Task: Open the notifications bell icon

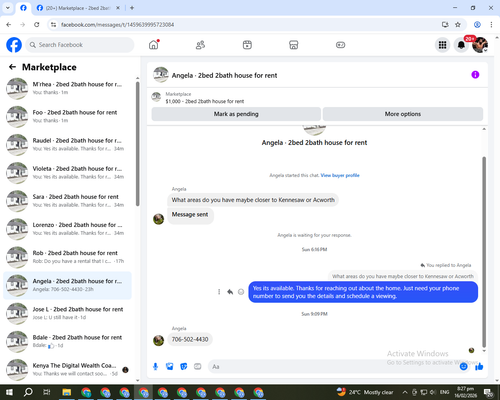Action: 461,45
